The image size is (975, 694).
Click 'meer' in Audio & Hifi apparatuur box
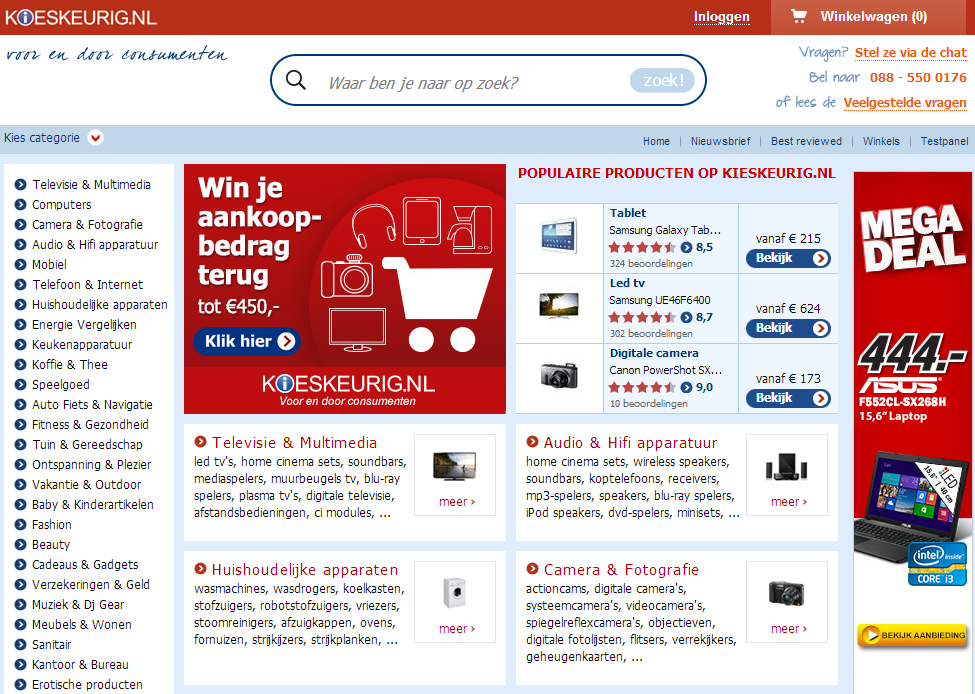[788, 502]
